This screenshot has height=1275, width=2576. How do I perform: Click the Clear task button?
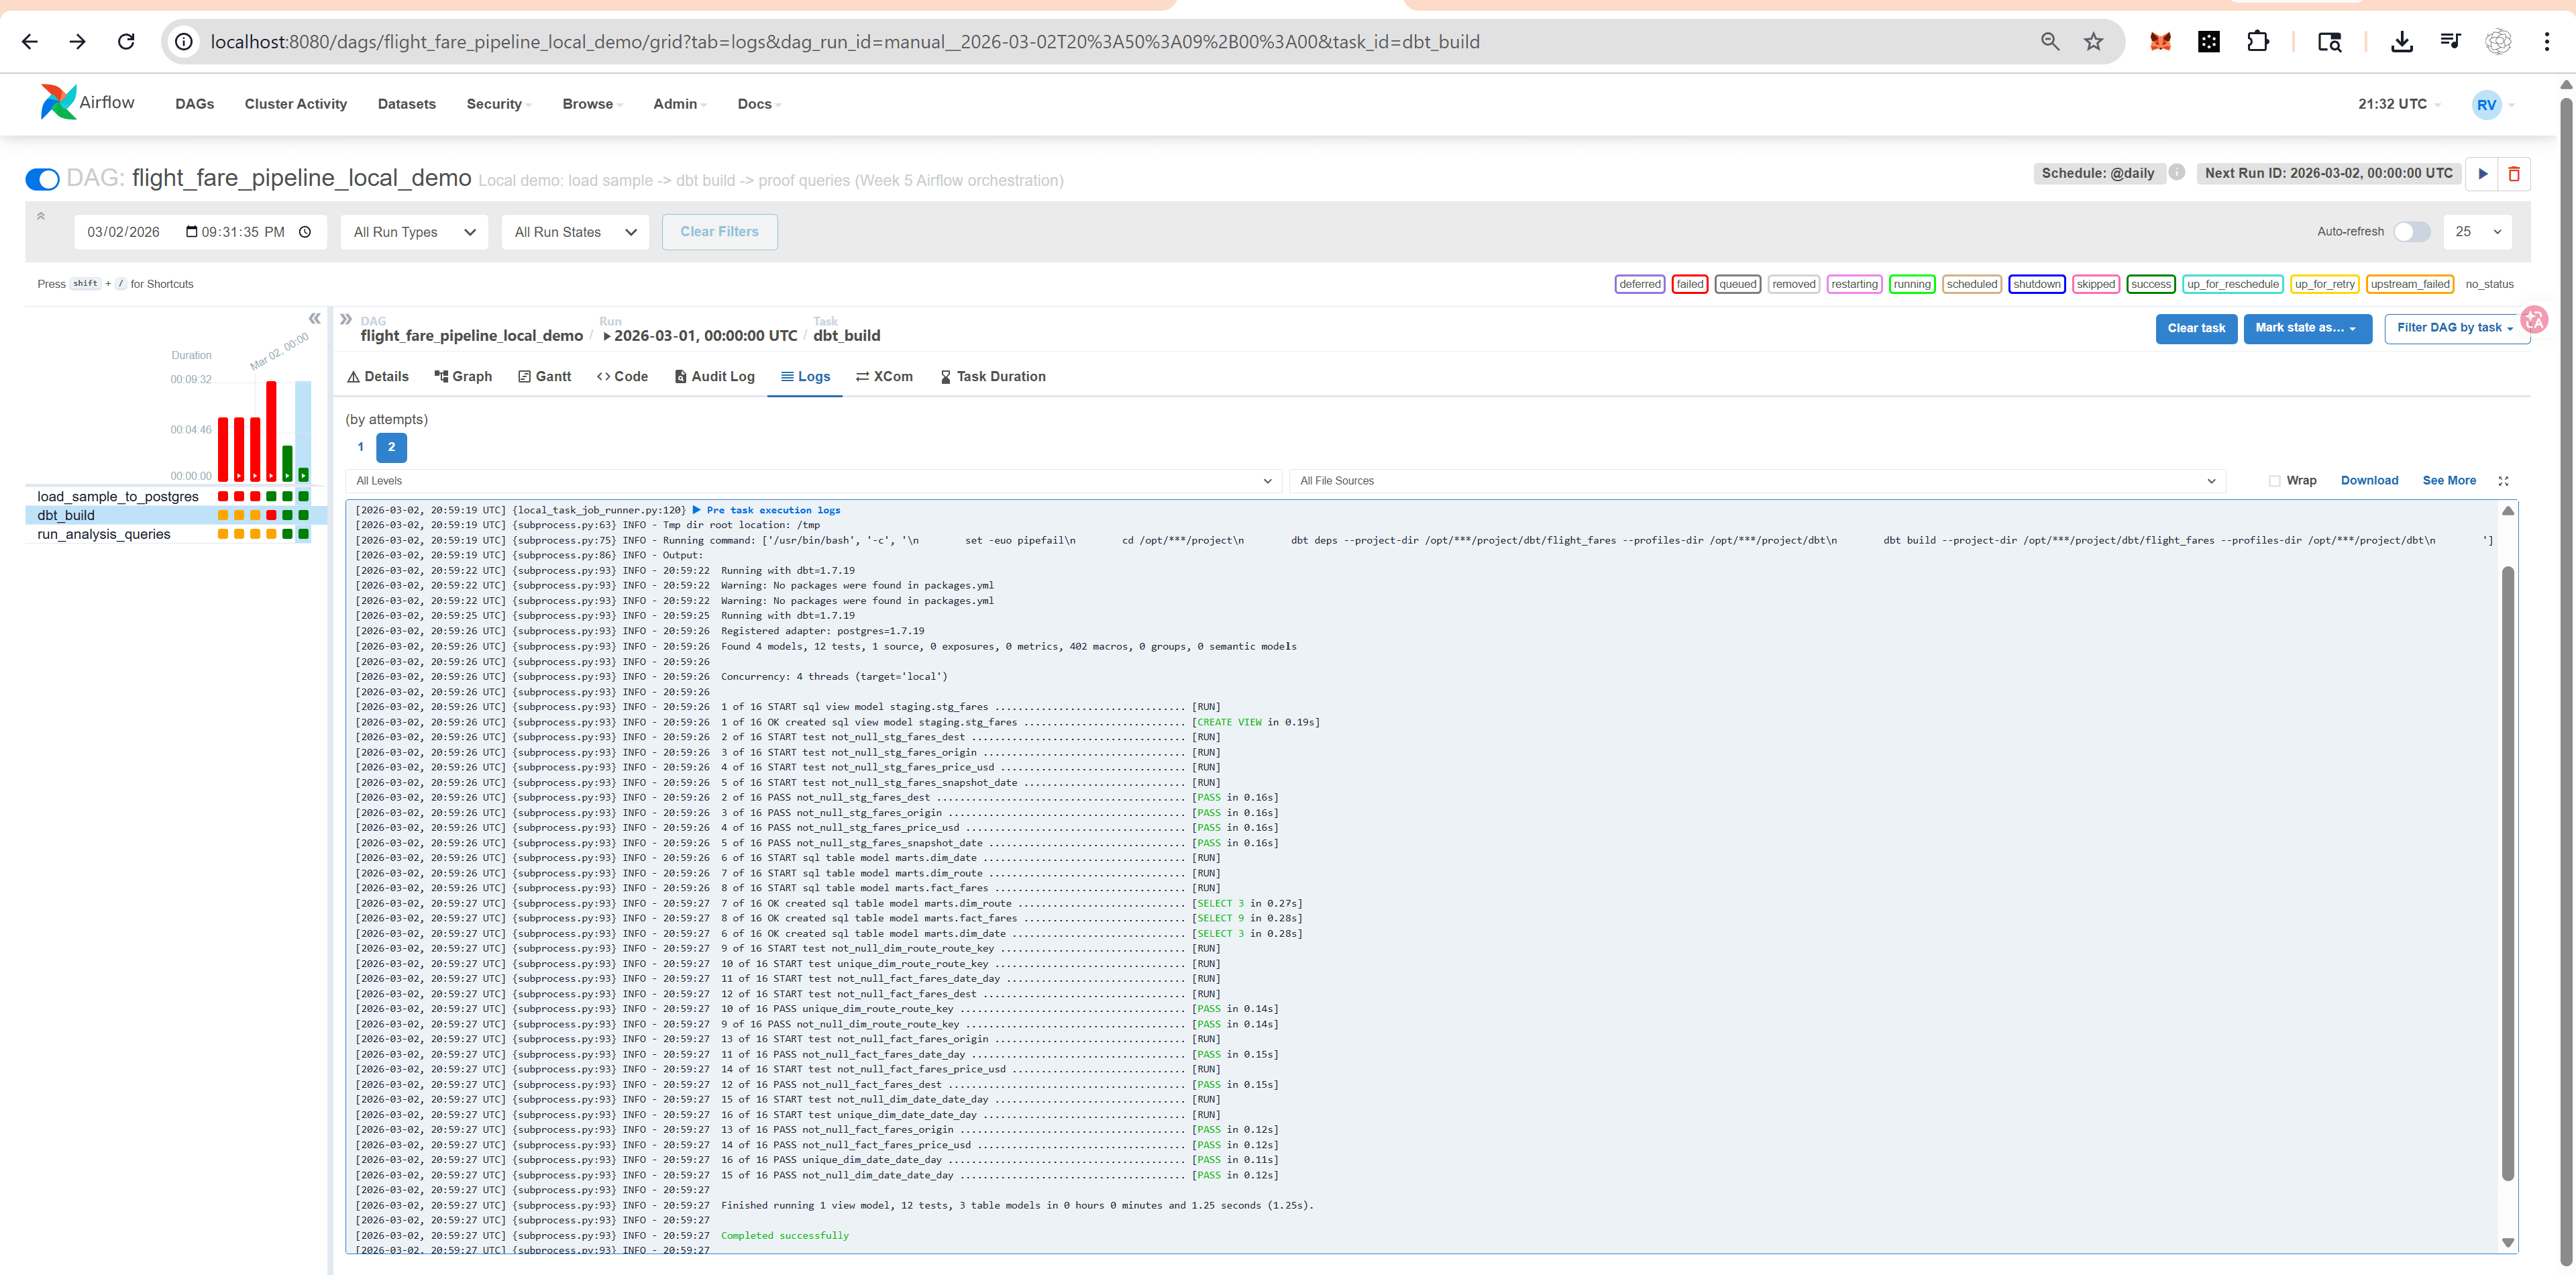pyautogui.click(x=2196, y=328)
